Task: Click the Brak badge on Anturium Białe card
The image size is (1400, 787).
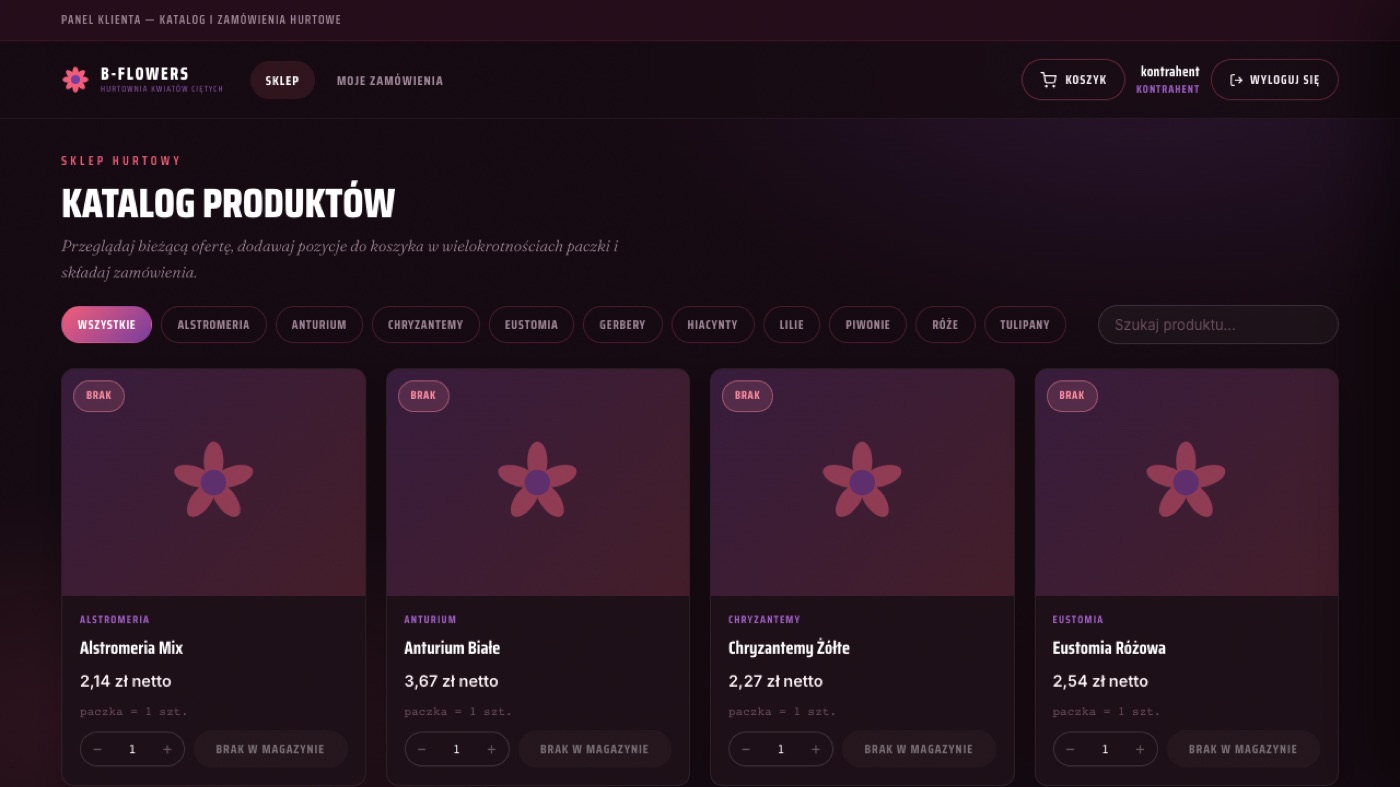Action: coord(423,396)
